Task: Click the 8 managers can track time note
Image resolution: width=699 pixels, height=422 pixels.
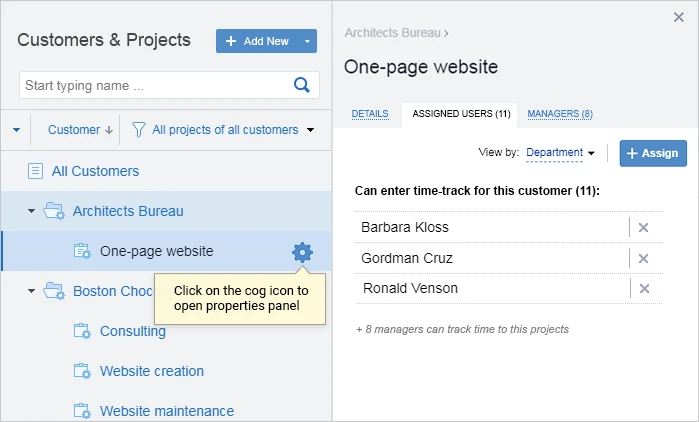Action: (462, 329)
